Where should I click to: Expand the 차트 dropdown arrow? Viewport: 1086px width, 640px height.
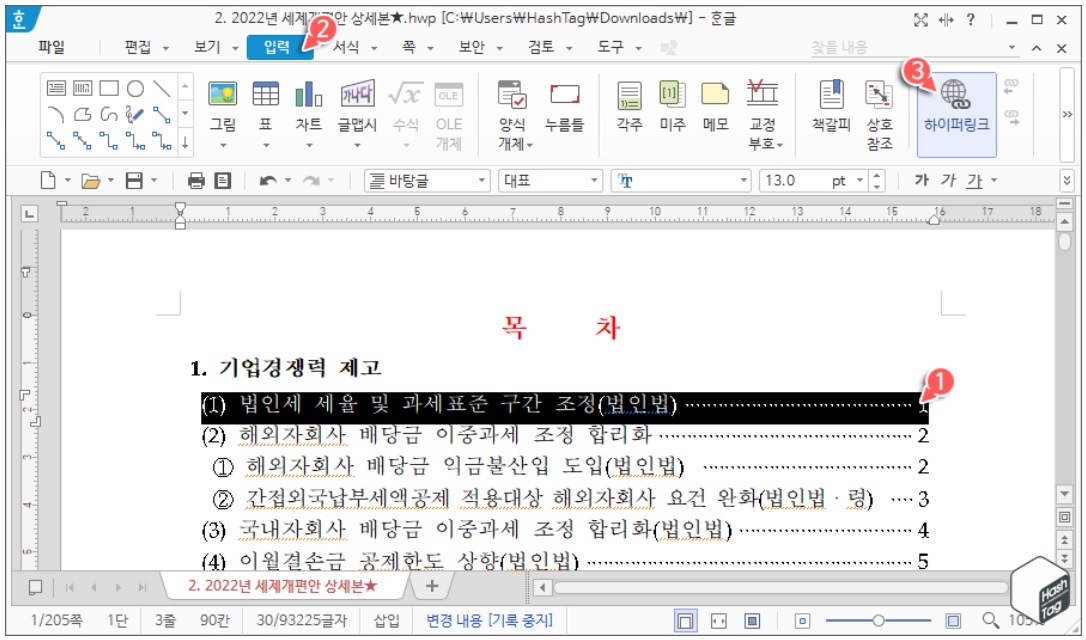309,146
